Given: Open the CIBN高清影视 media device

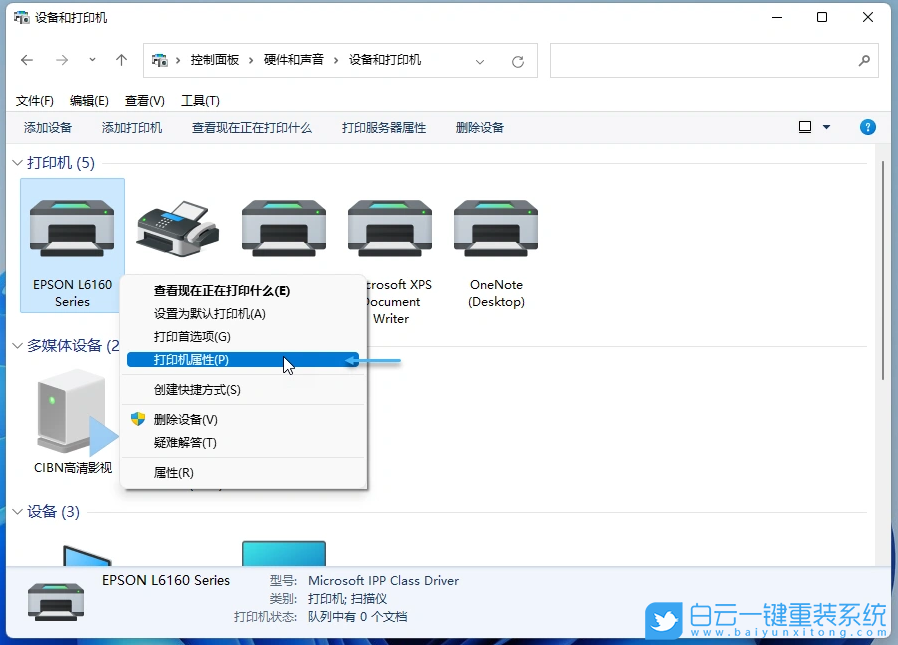Looking at the screenshot, I should (65, 410).
